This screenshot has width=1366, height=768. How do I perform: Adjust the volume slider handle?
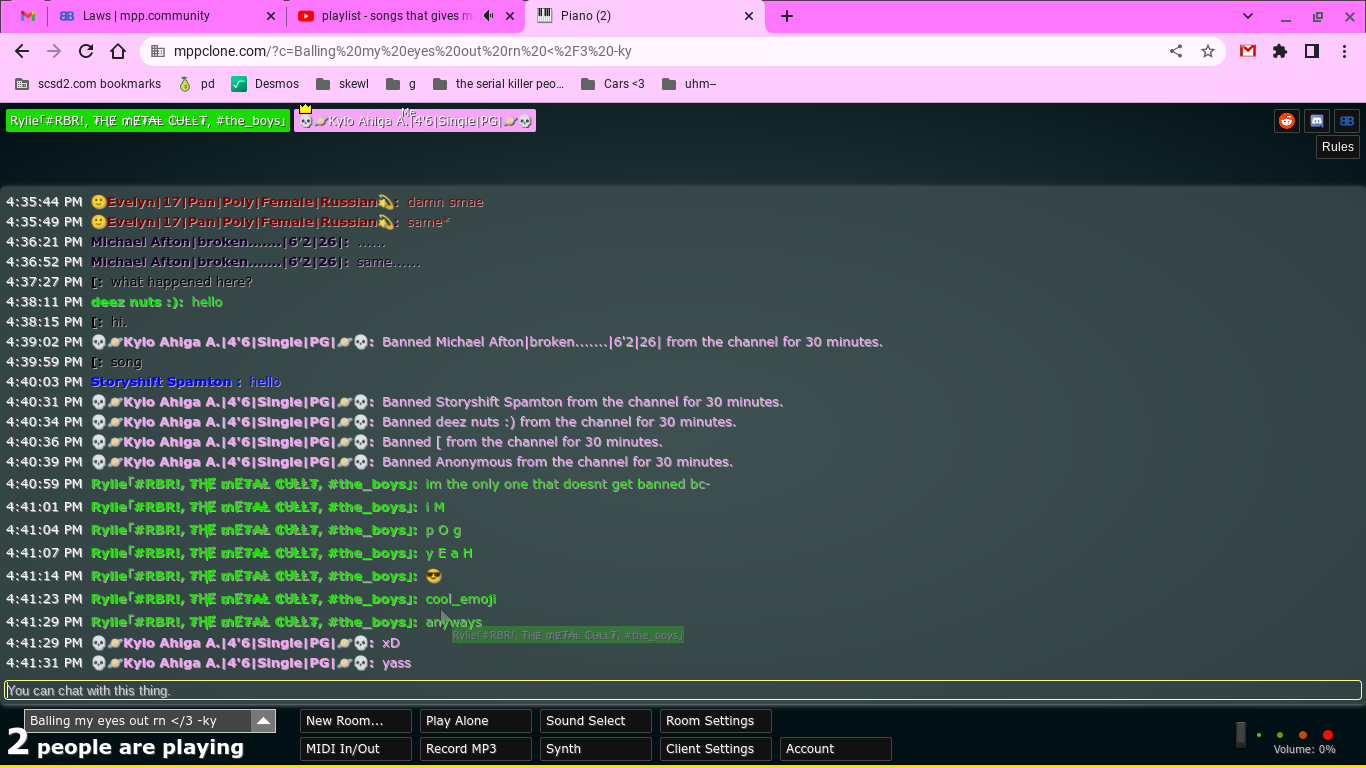1241,734
